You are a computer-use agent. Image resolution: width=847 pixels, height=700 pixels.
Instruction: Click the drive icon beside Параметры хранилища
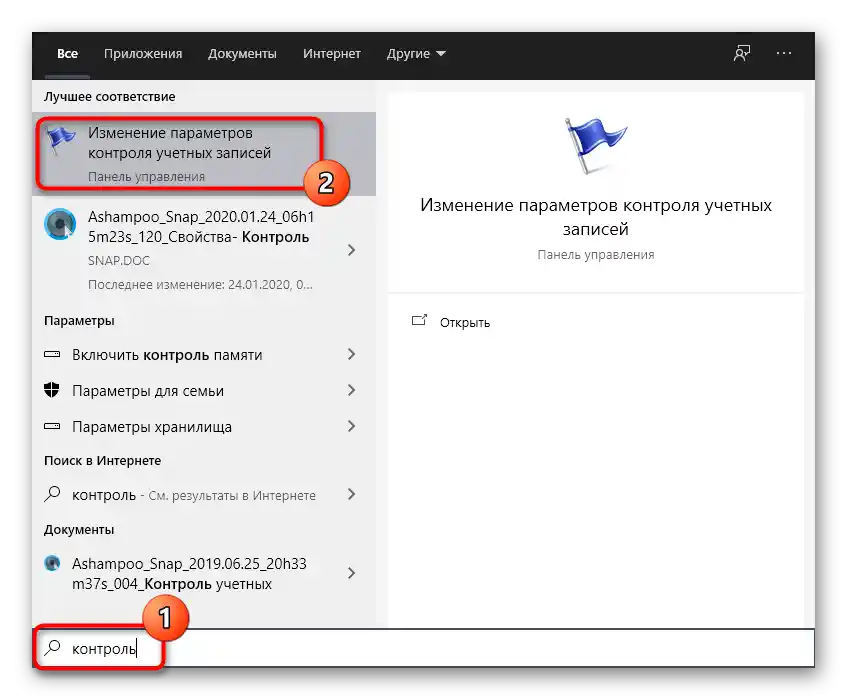click(52, 426)
